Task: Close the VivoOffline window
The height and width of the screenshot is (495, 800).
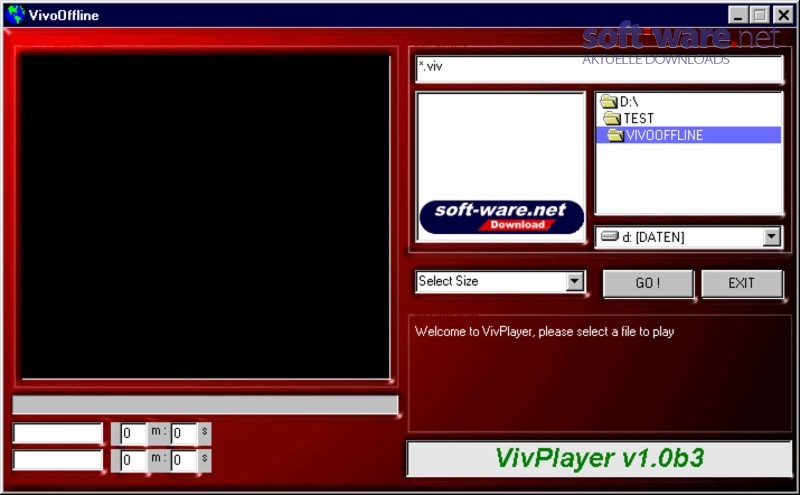Action: (x=783, y=15)
